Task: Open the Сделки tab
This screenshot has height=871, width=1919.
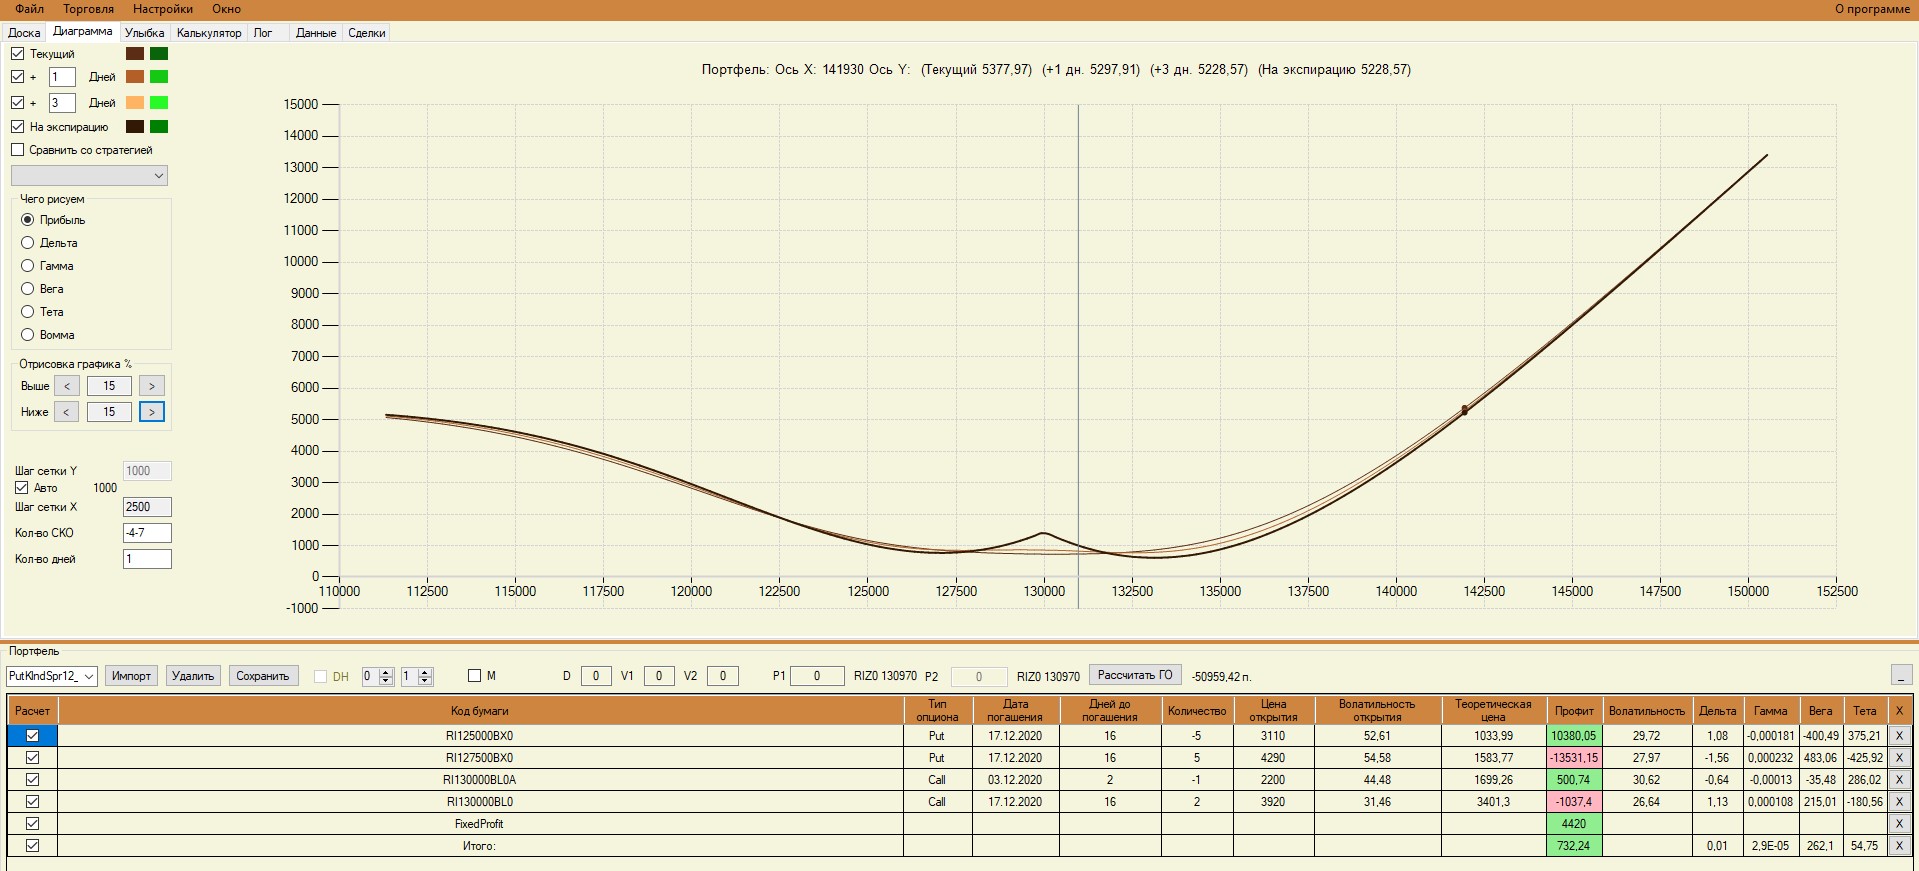Action: click(367, 33)
